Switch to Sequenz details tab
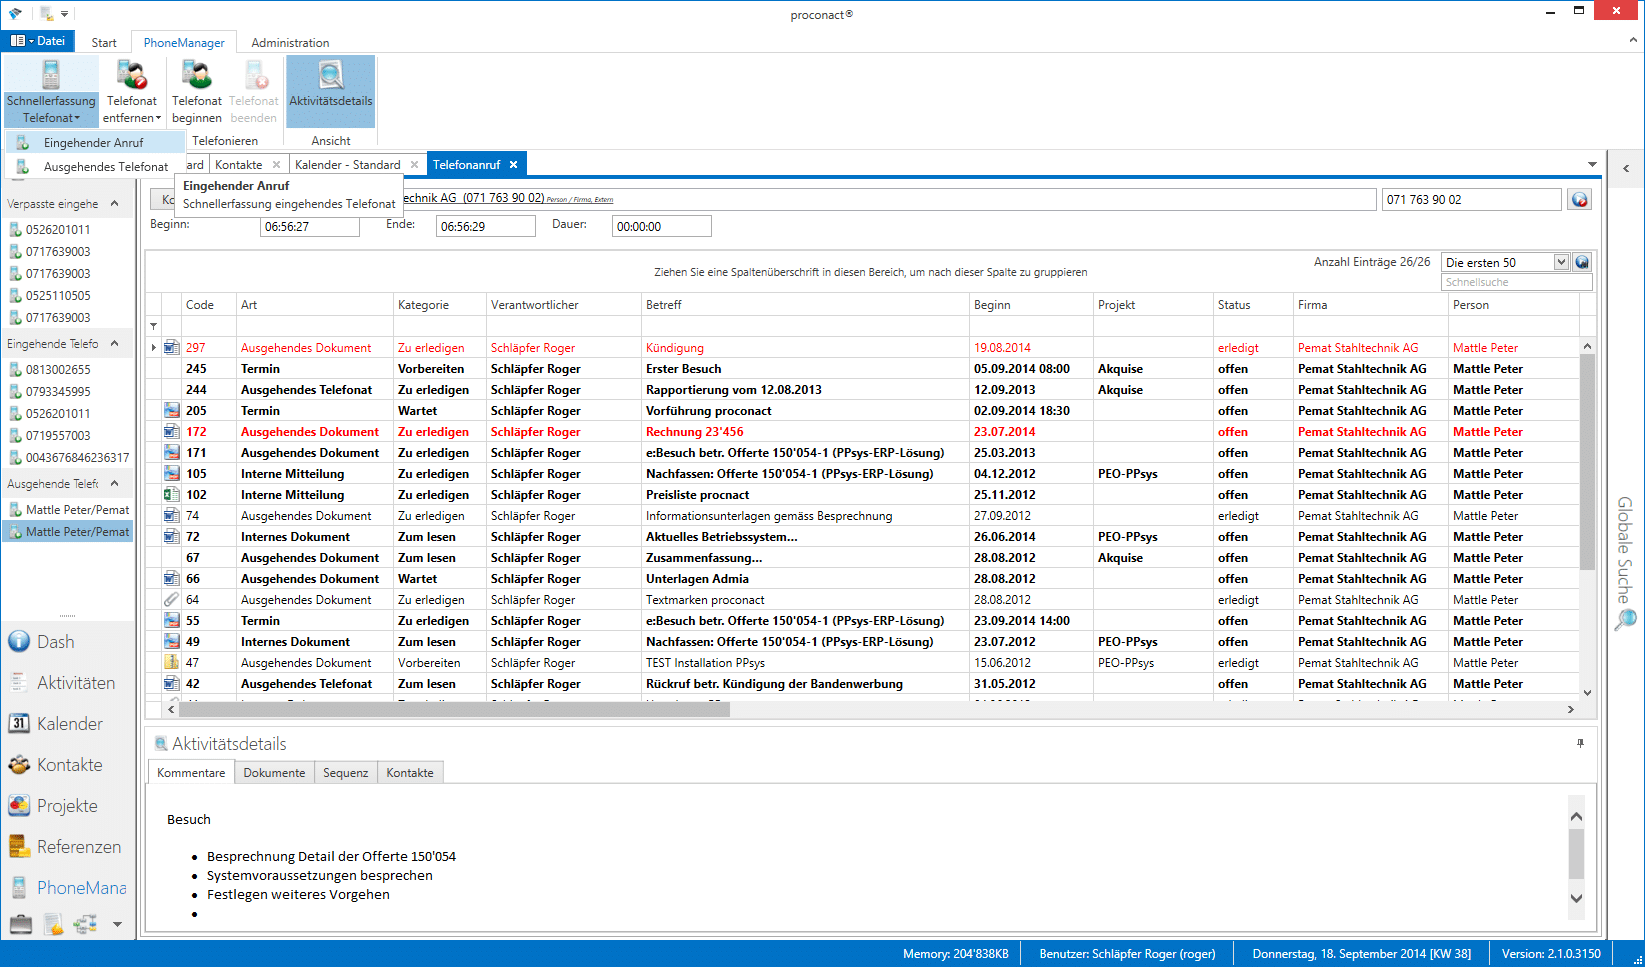 point(345,773)
